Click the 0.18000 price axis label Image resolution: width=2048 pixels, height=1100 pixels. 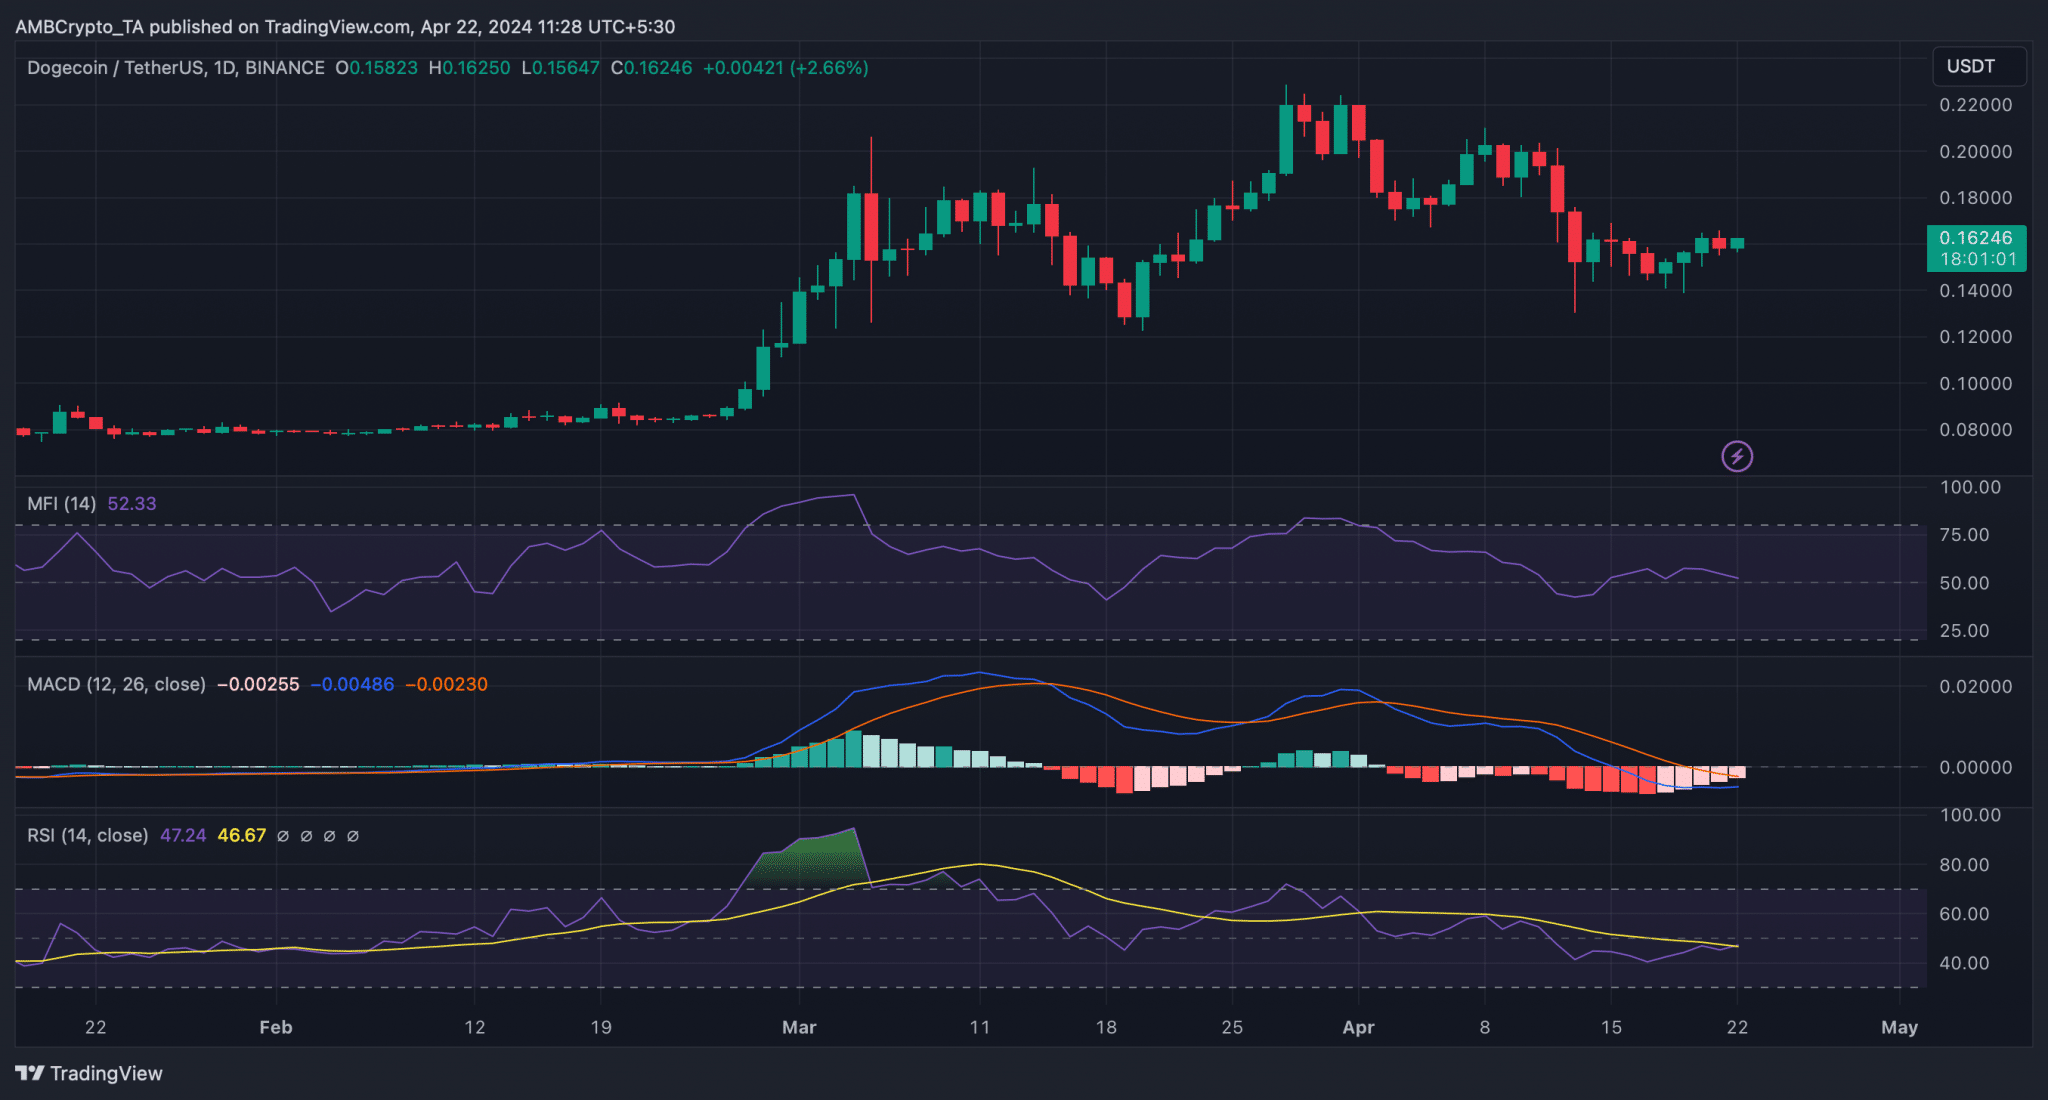[x=1976, y=198]
